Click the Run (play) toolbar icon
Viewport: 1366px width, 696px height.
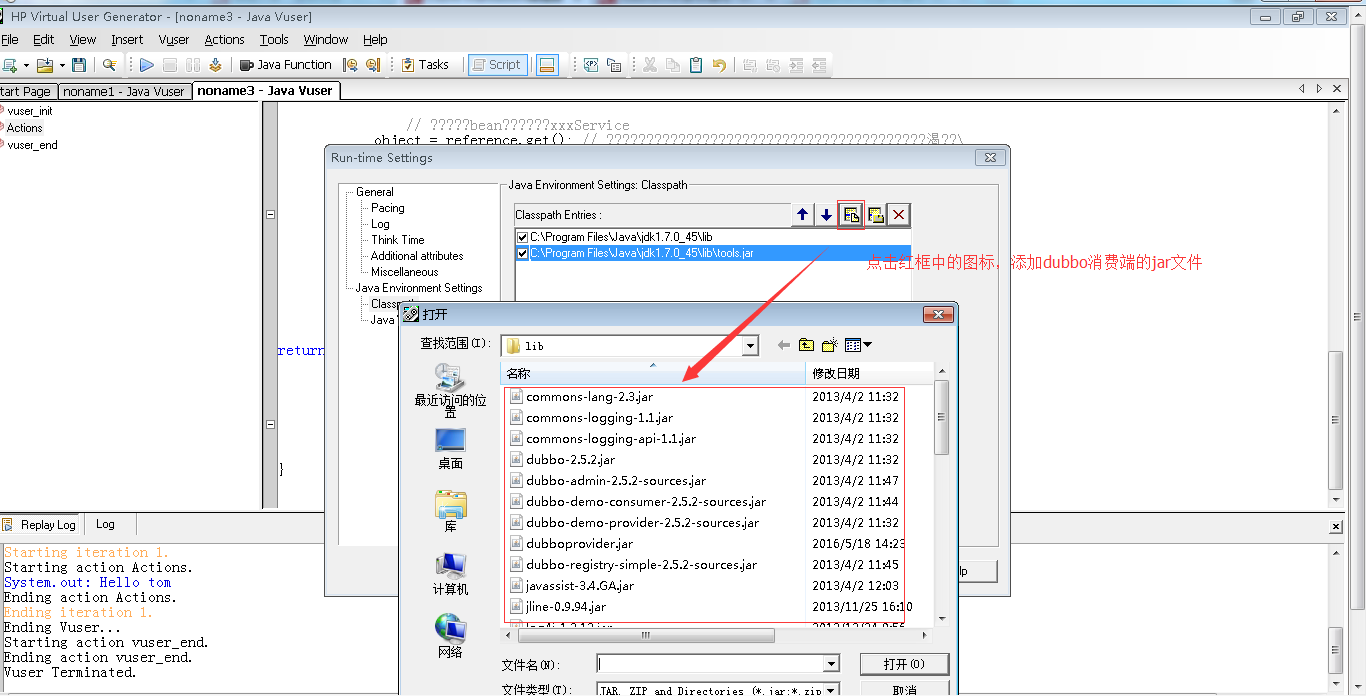(x=147, y=65)
